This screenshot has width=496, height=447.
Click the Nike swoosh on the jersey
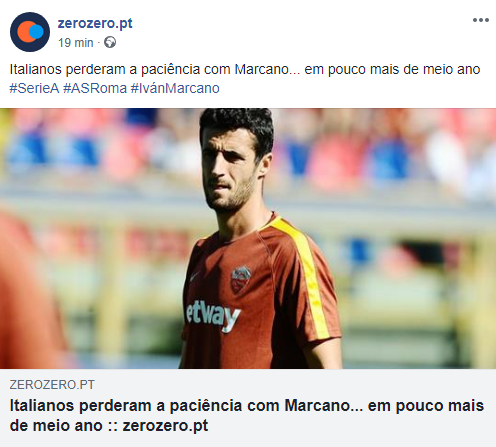click(x=194, y=276)
